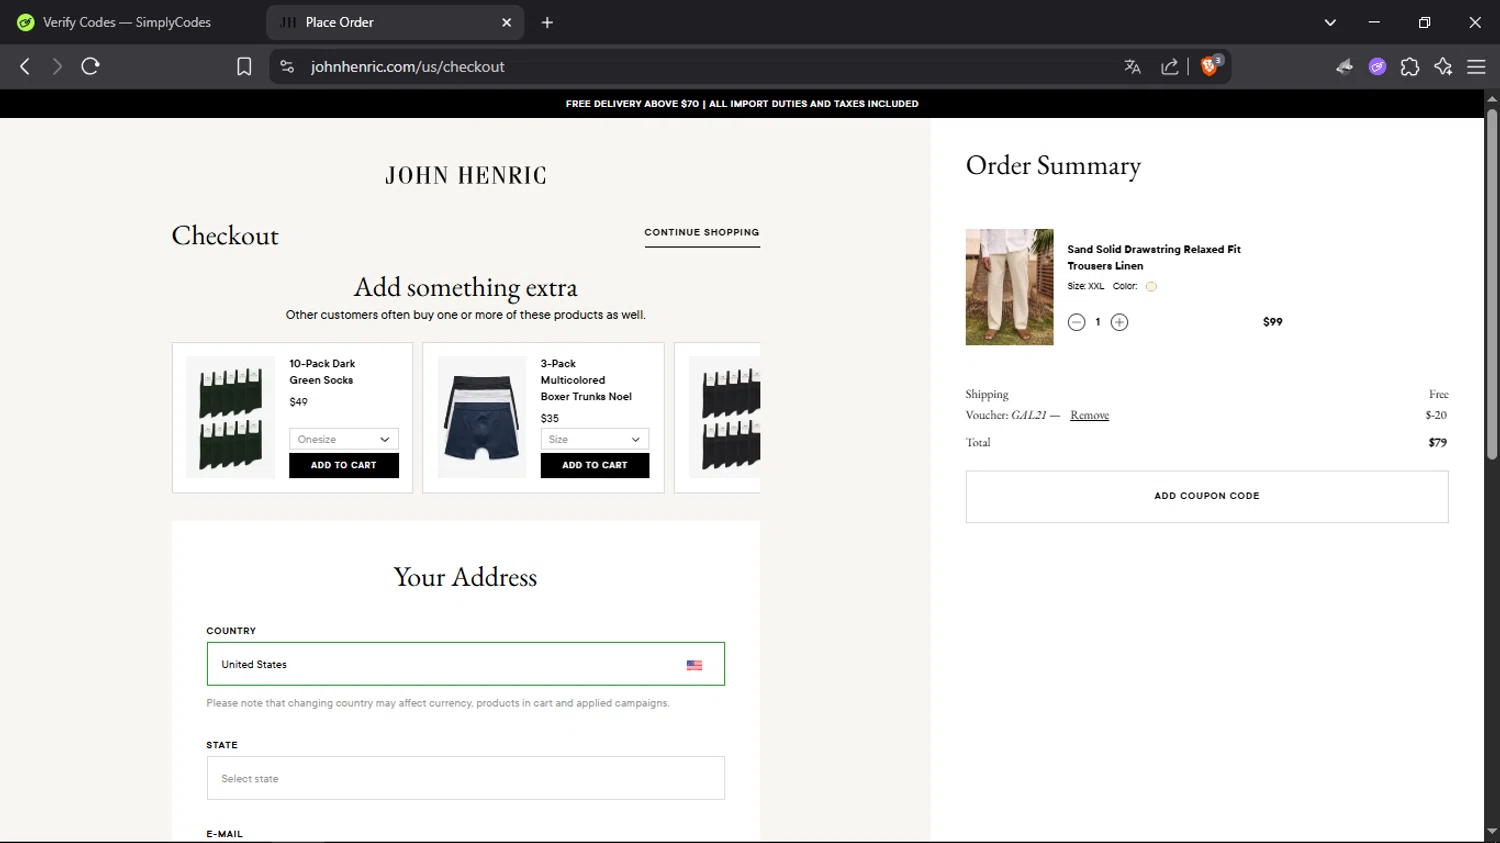Open the Size dropdown for boxer trunks
This screenshot has height=843, width=1500.
(595, 439)
